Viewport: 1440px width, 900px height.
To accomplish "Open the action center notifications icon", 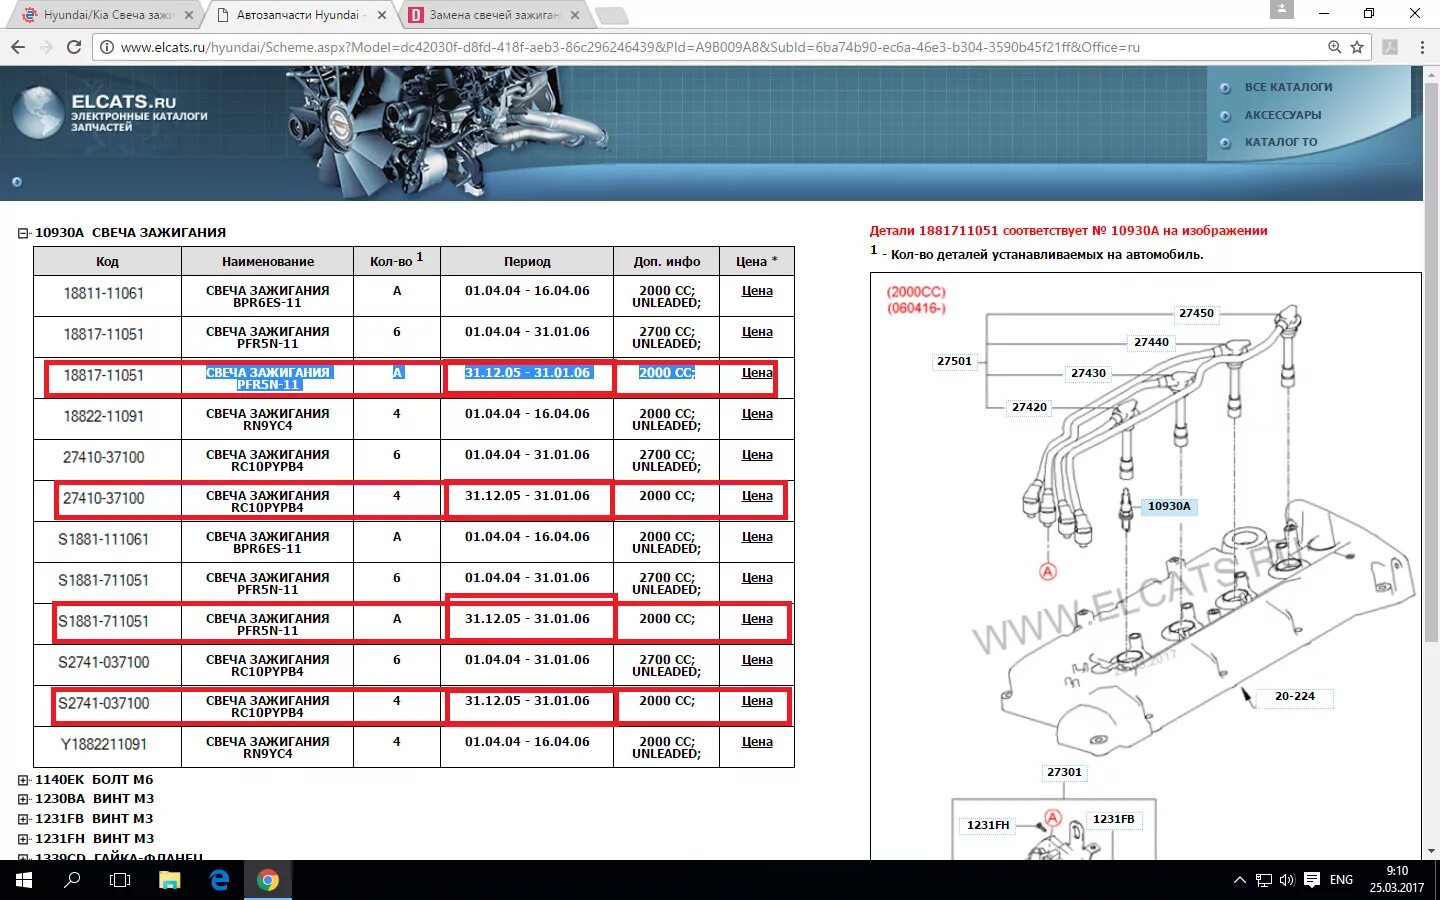I will coord(1312,880).
